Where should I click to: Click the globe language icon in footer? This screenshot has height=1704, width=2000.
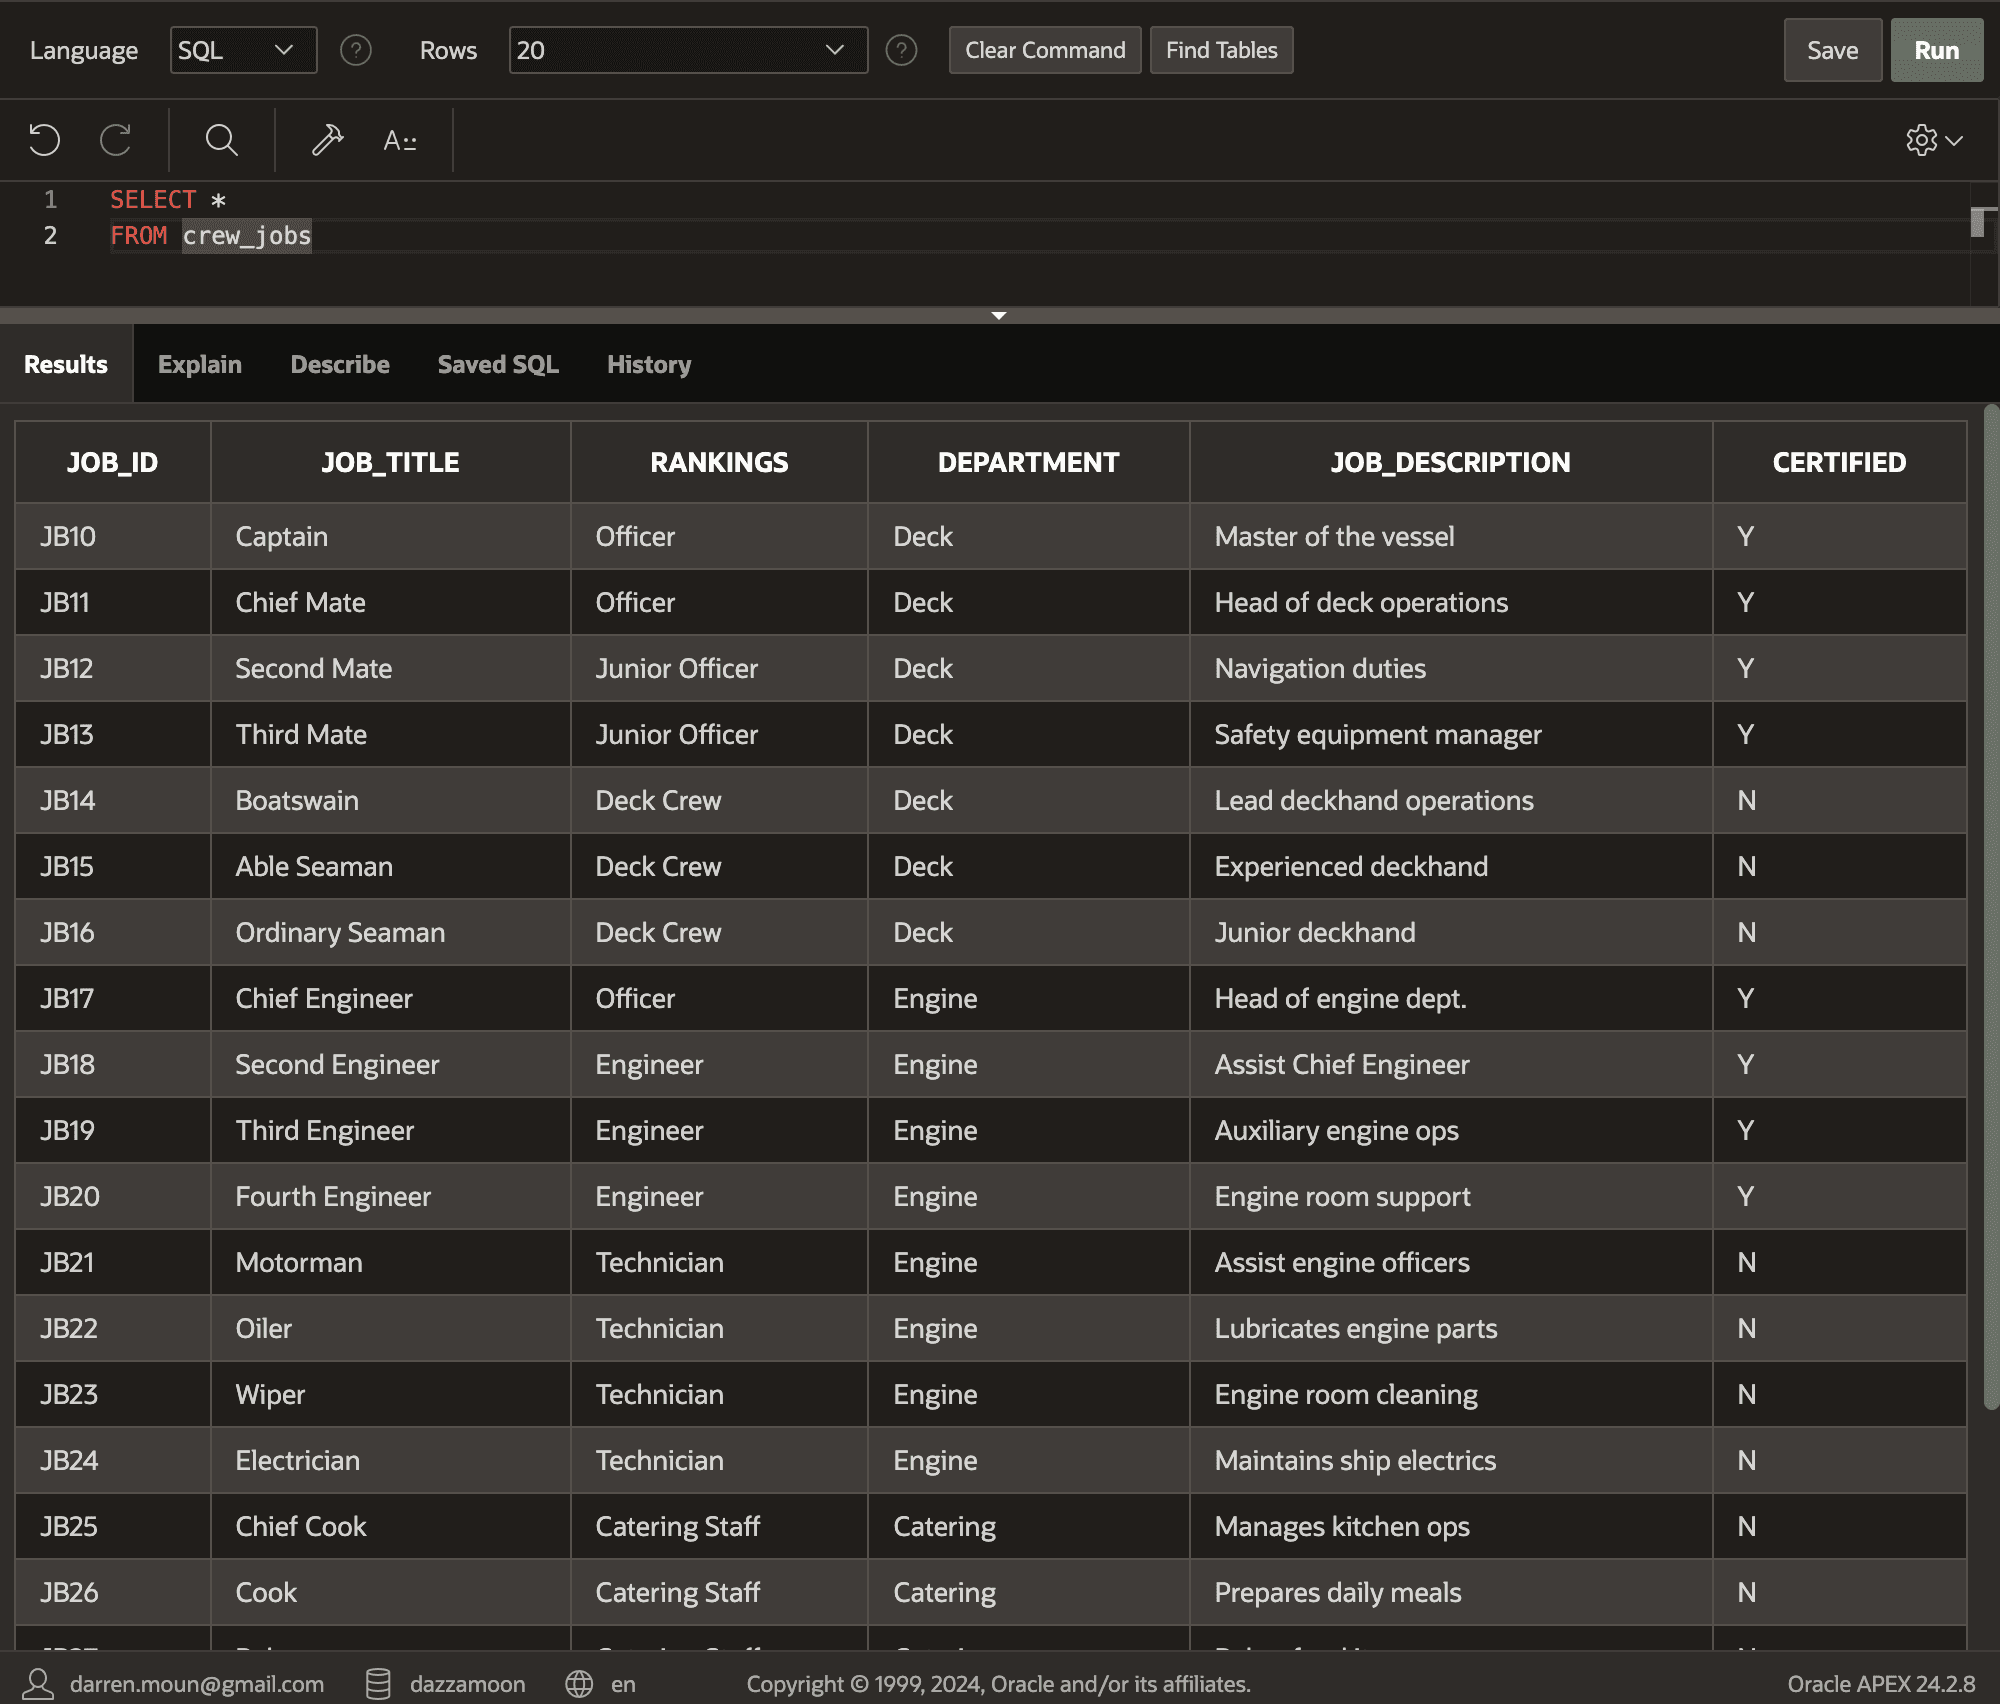pos(579,1684)
